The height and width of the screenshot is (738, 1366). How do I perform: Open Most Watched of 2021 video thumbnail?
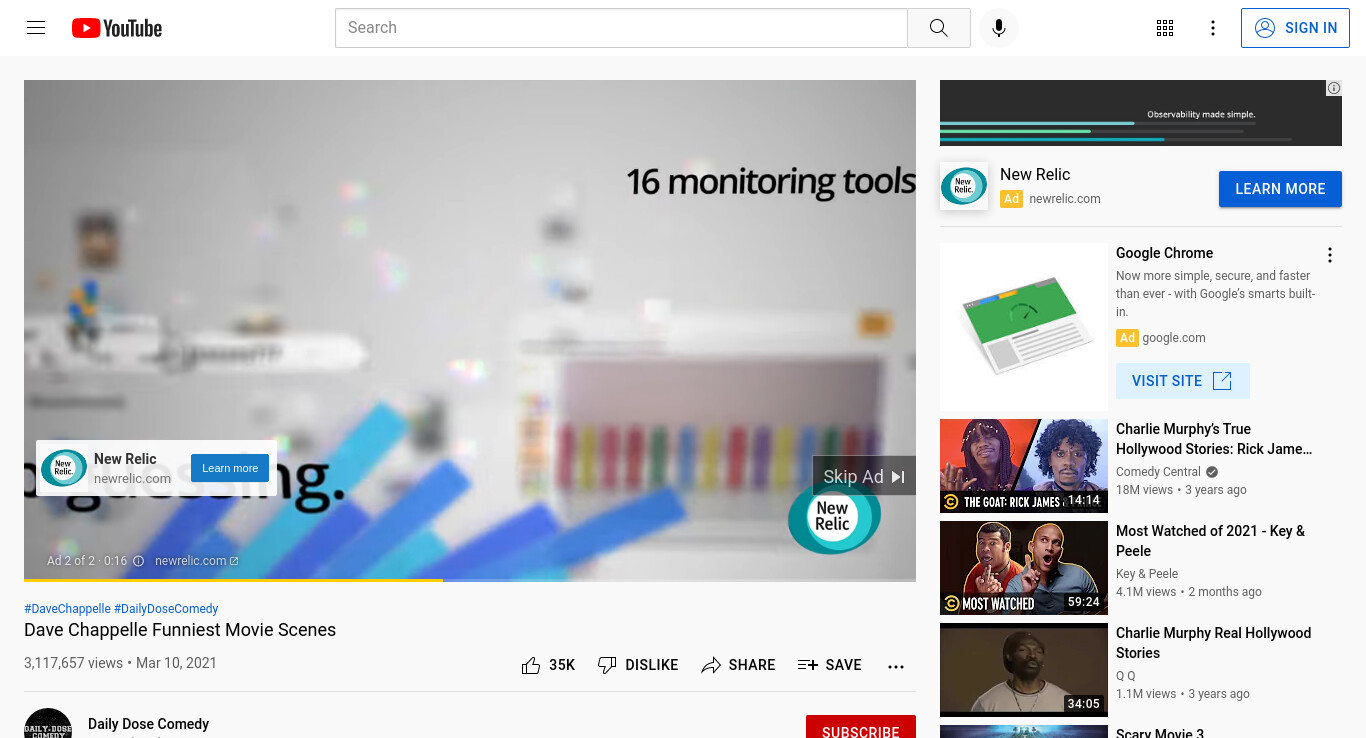tap(1024, 568)
